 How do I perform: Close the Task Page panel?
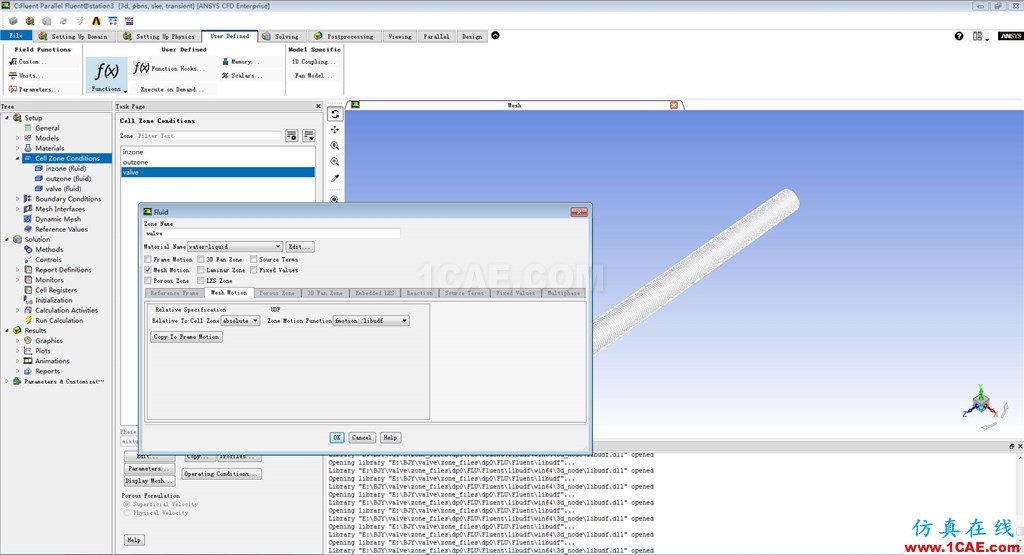coord(319,106)
